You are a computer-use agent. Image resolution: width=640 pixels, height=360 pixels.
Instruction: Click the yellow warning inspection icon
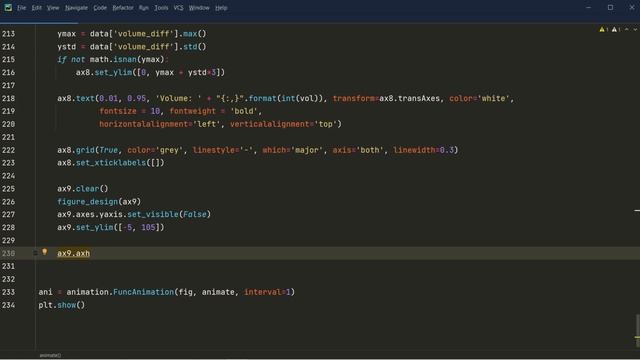click(602, 29)
